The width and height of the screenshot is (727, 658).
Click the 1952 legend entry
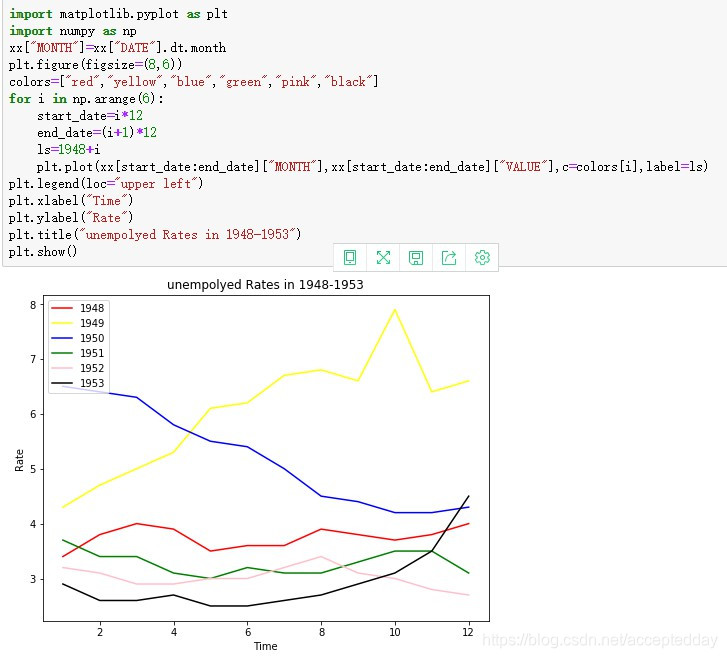(x=77, y=368)
